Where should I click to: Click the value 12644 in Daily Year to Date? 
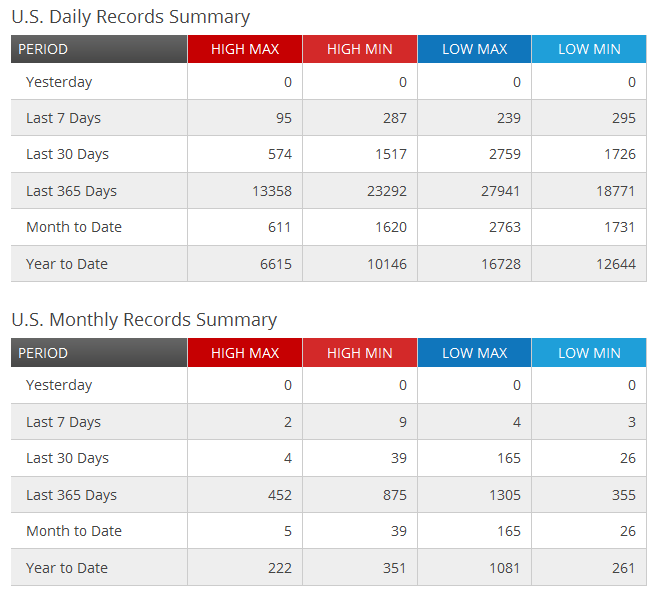616,264
